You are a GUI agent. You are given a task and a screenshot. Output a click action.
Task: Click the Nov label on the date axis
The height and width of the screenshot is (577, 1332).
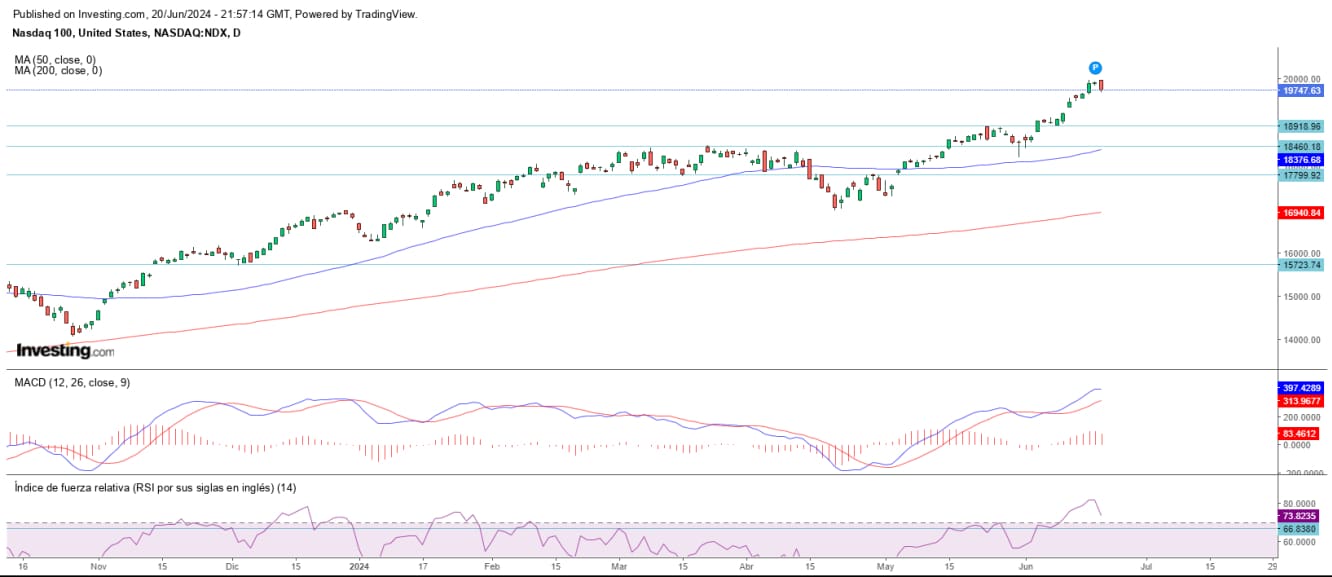tap(98, 565)
